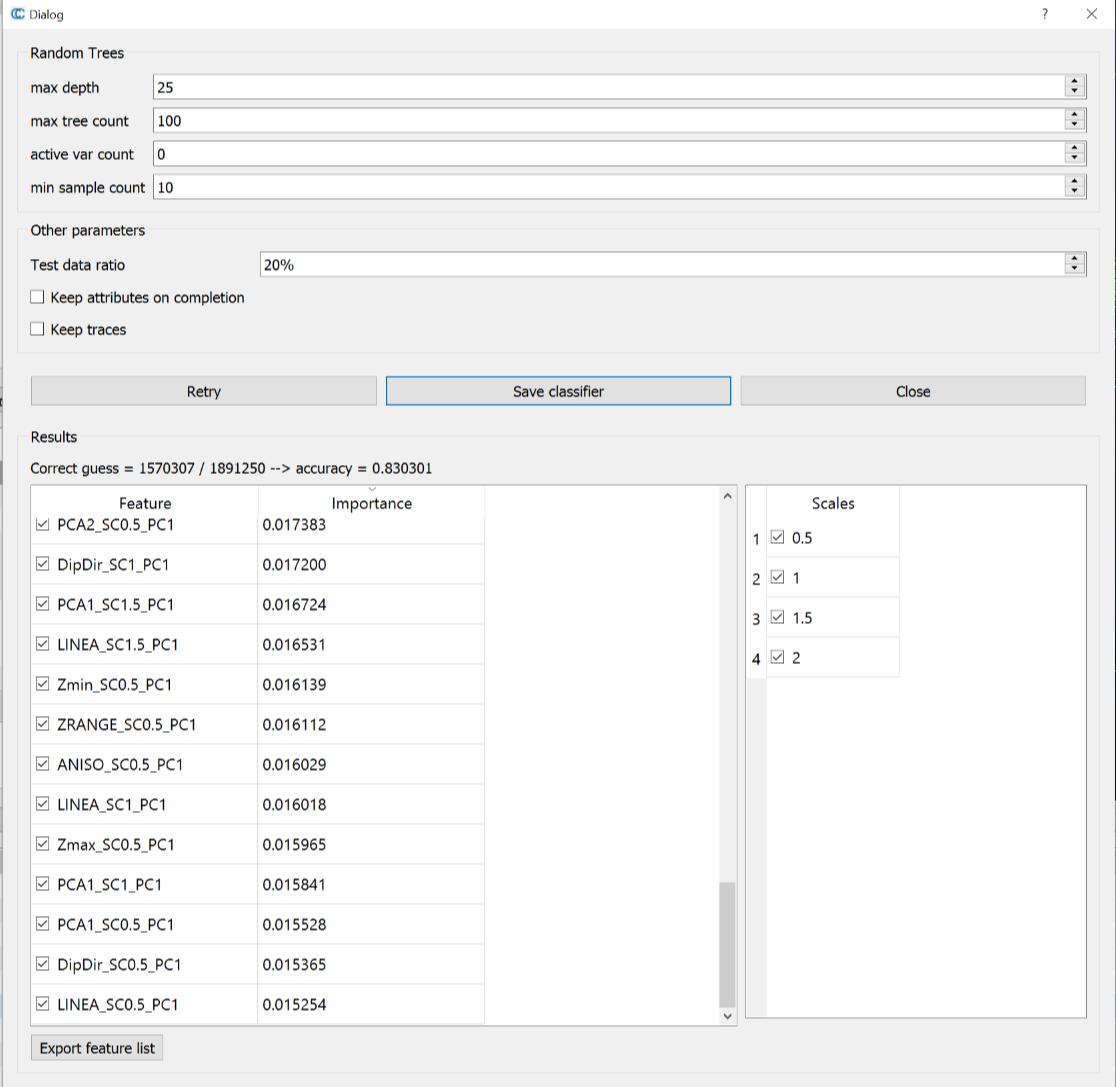Click the Feature column header

pyautogui.click(x=145, y=504)
